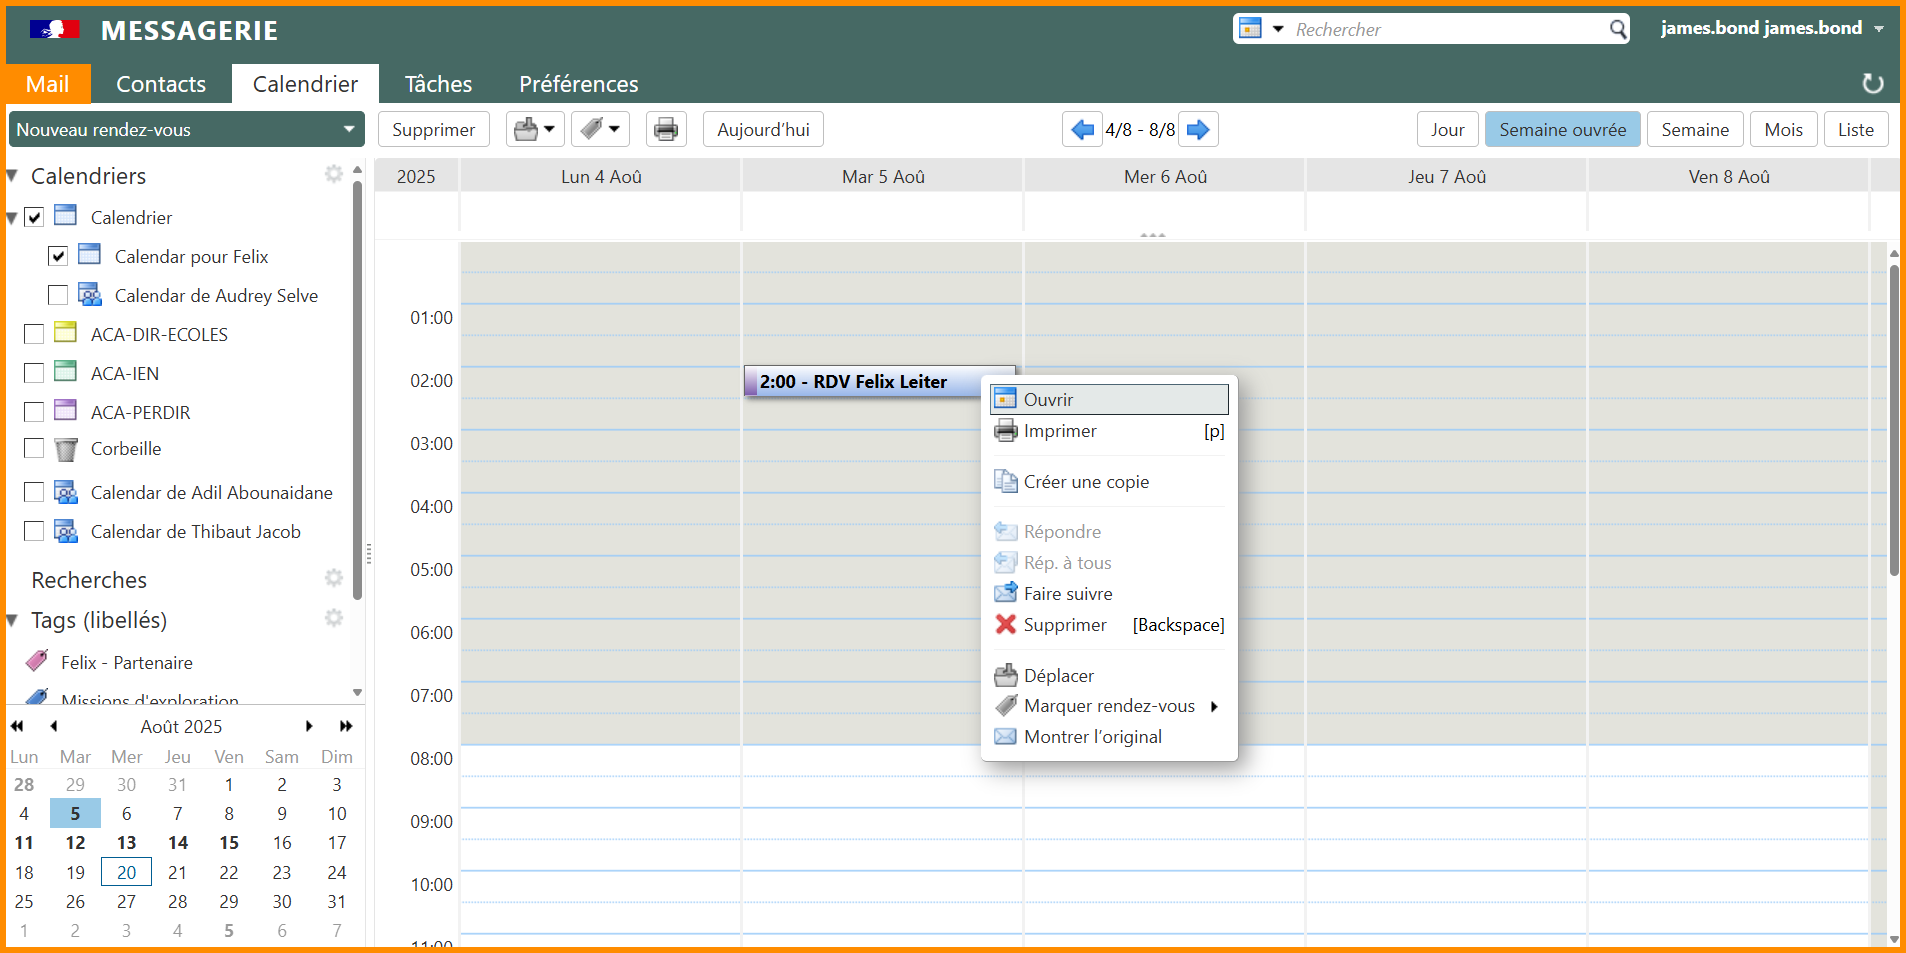Select the Corbeille trash calendar

[x=125, y=449]
